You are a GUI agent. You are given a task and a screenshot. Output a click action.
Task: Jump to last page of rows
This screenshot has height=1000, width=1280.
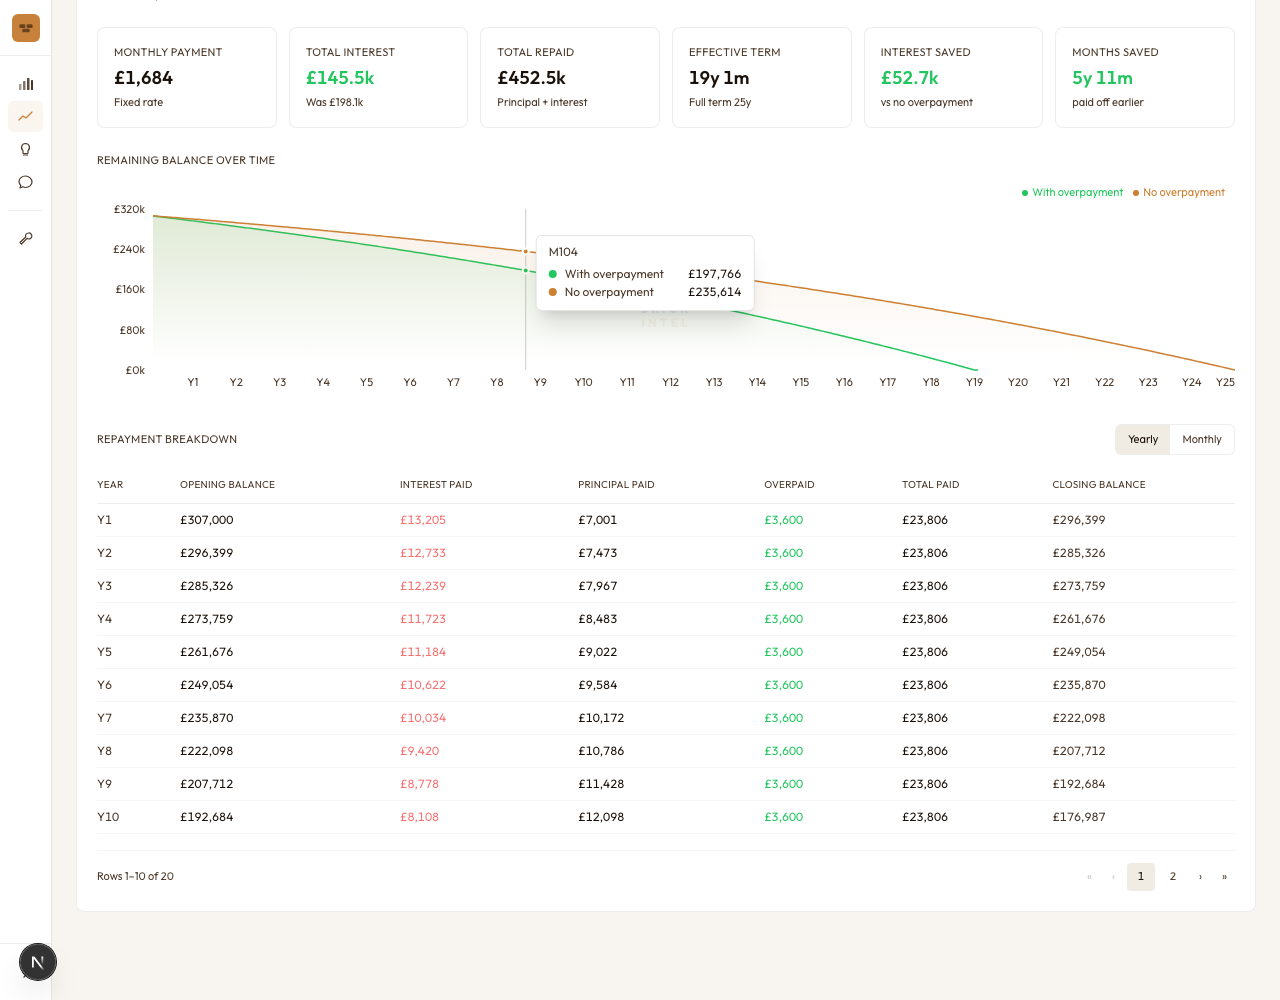click(x=1224, y=877)
